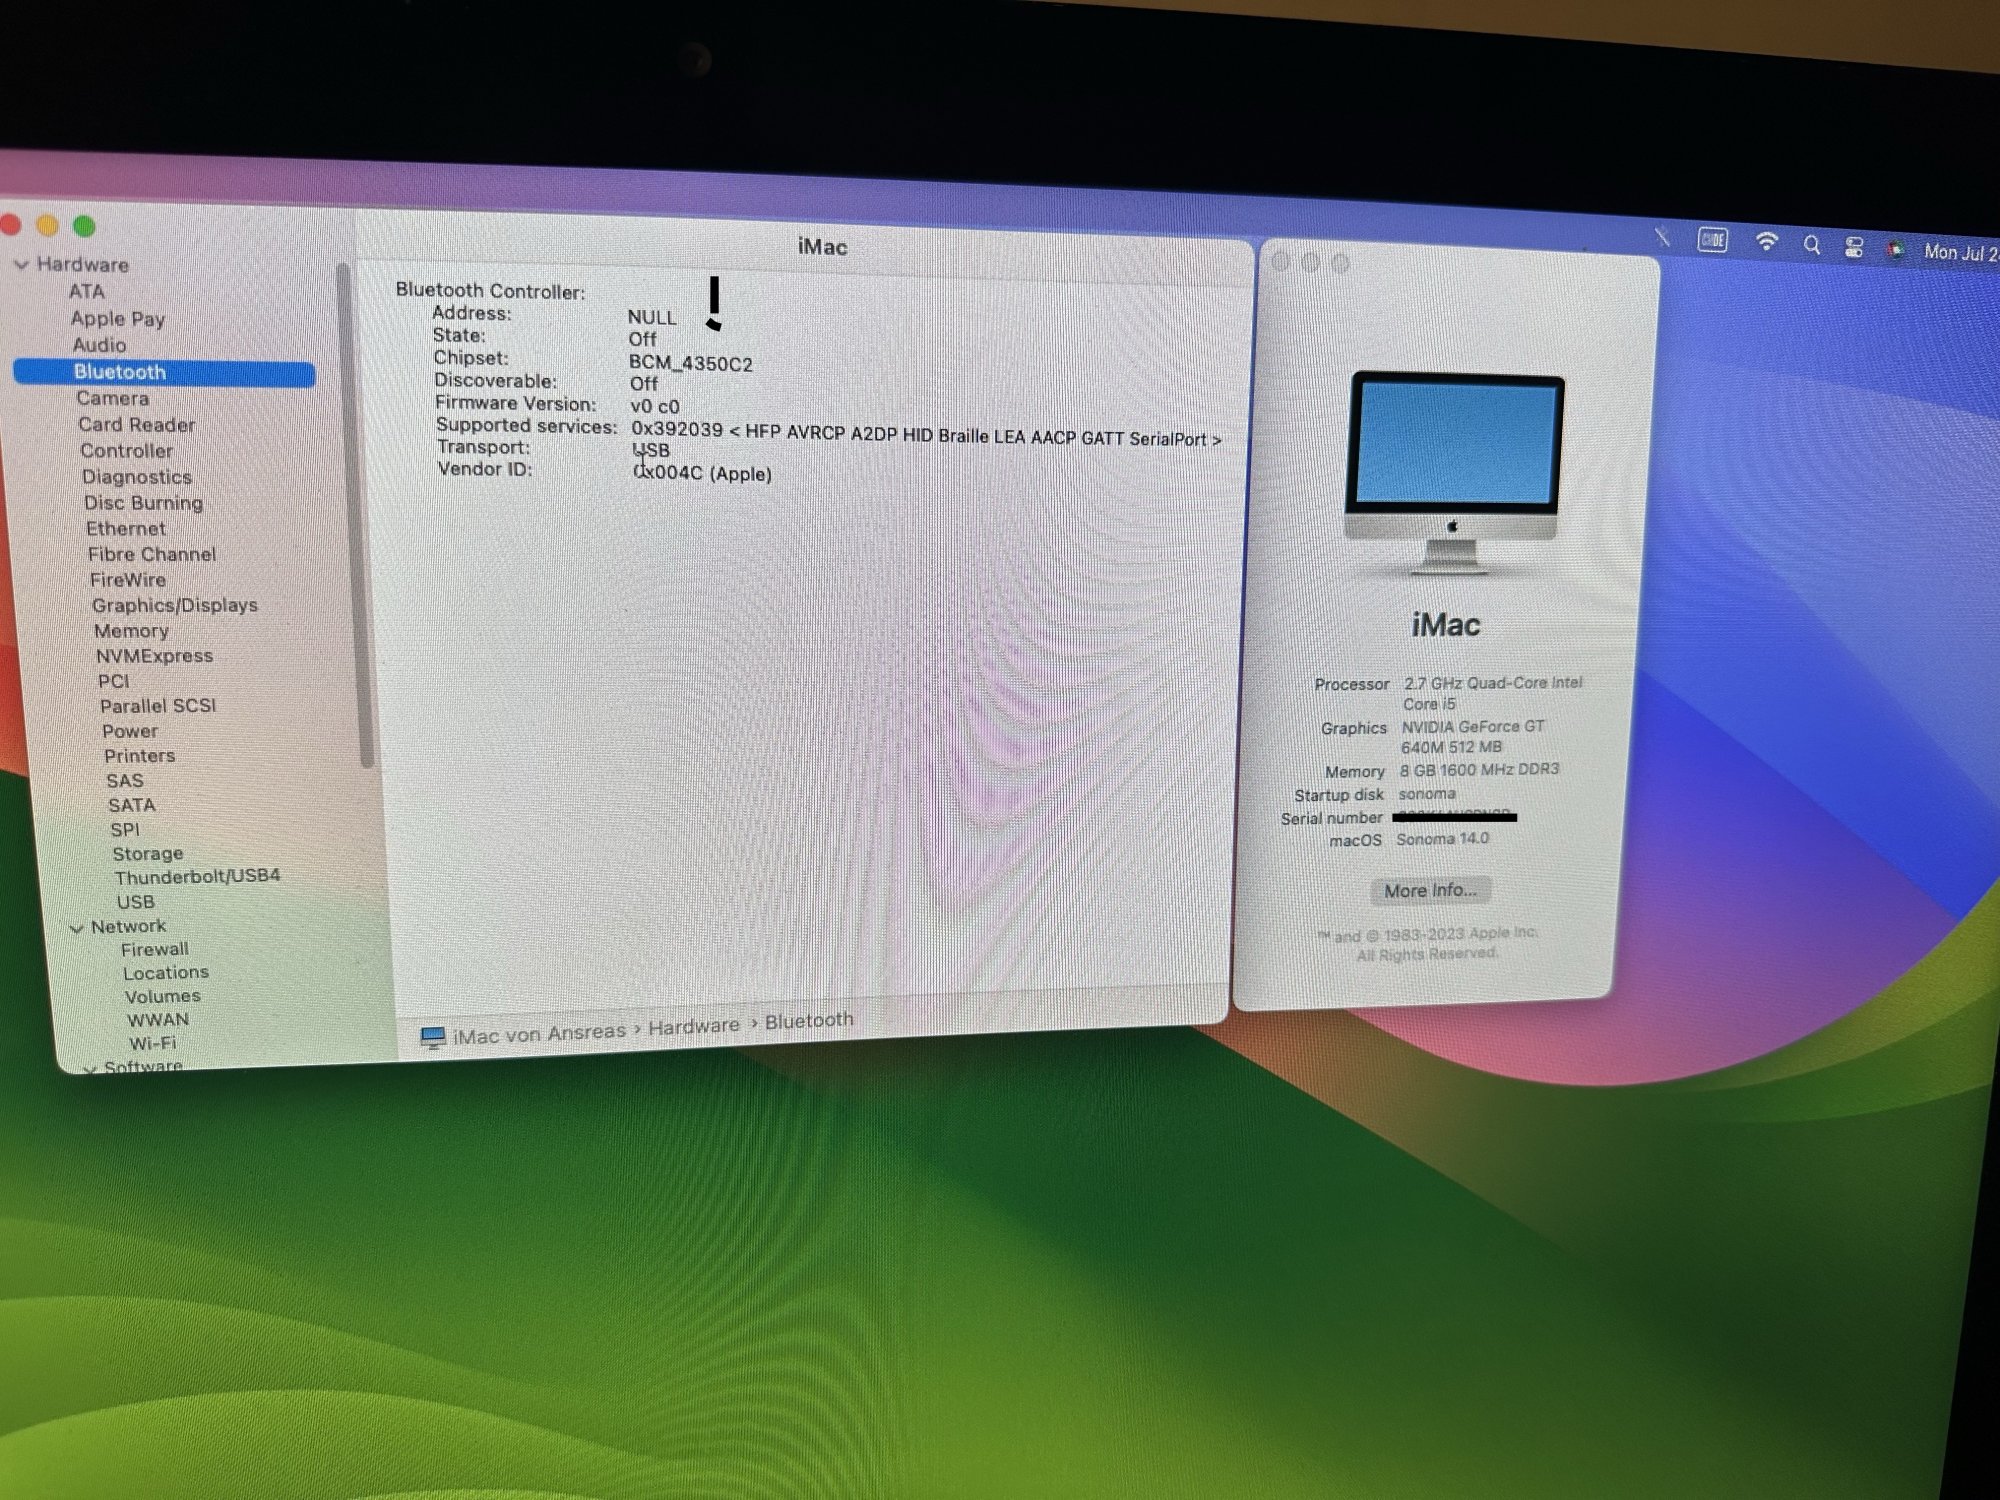
Task: Click the disabled Bluetooth menu bar icon
Action: coord(1662,237)
